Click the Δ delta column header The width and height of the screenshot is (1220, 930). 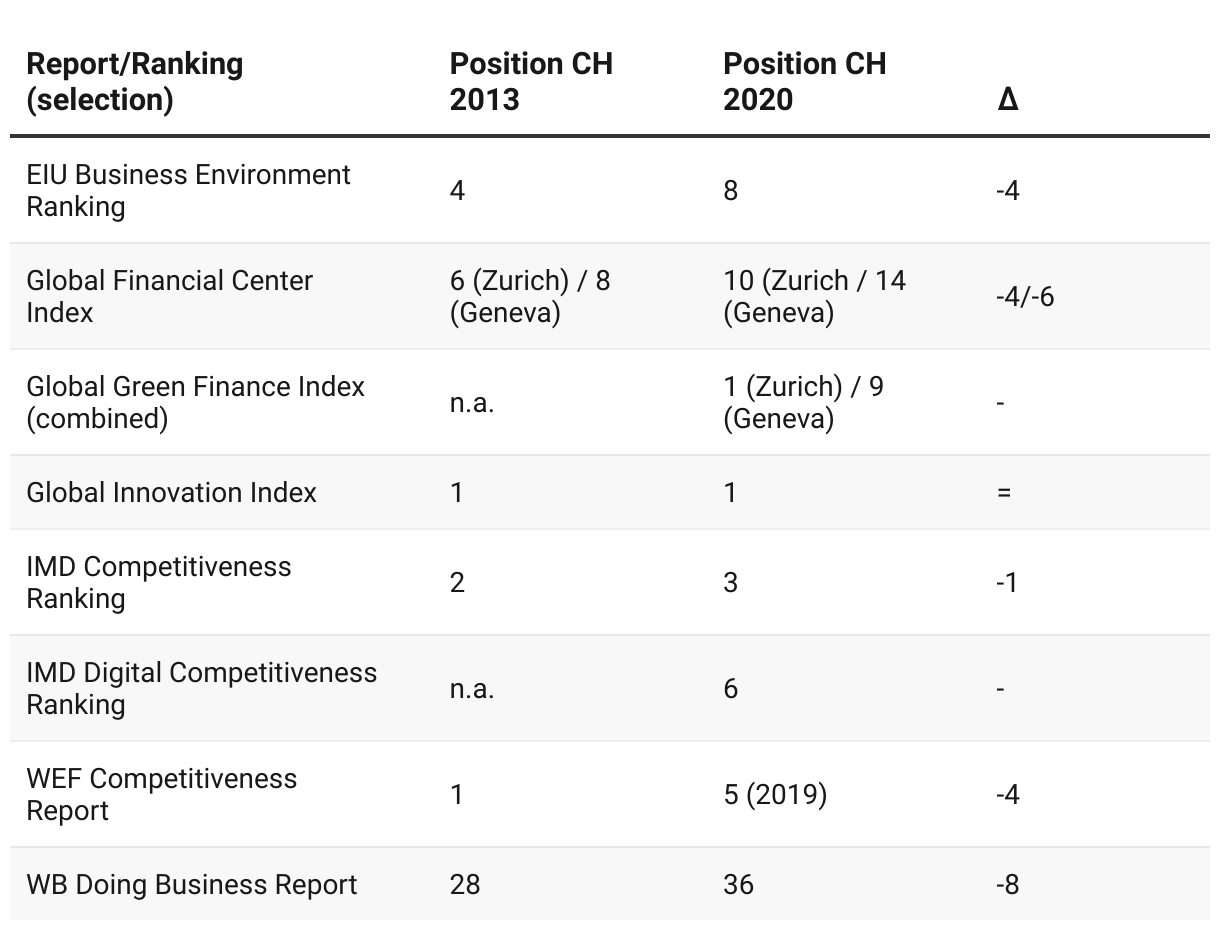coord(1008,99)
